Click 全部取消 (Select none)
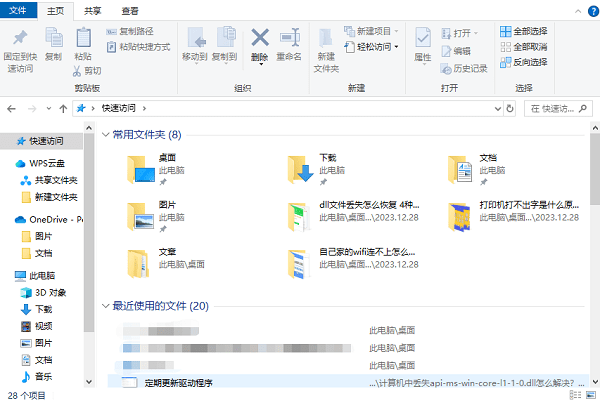Viewport: 600px width, 403px height. (x=523, y=47)
